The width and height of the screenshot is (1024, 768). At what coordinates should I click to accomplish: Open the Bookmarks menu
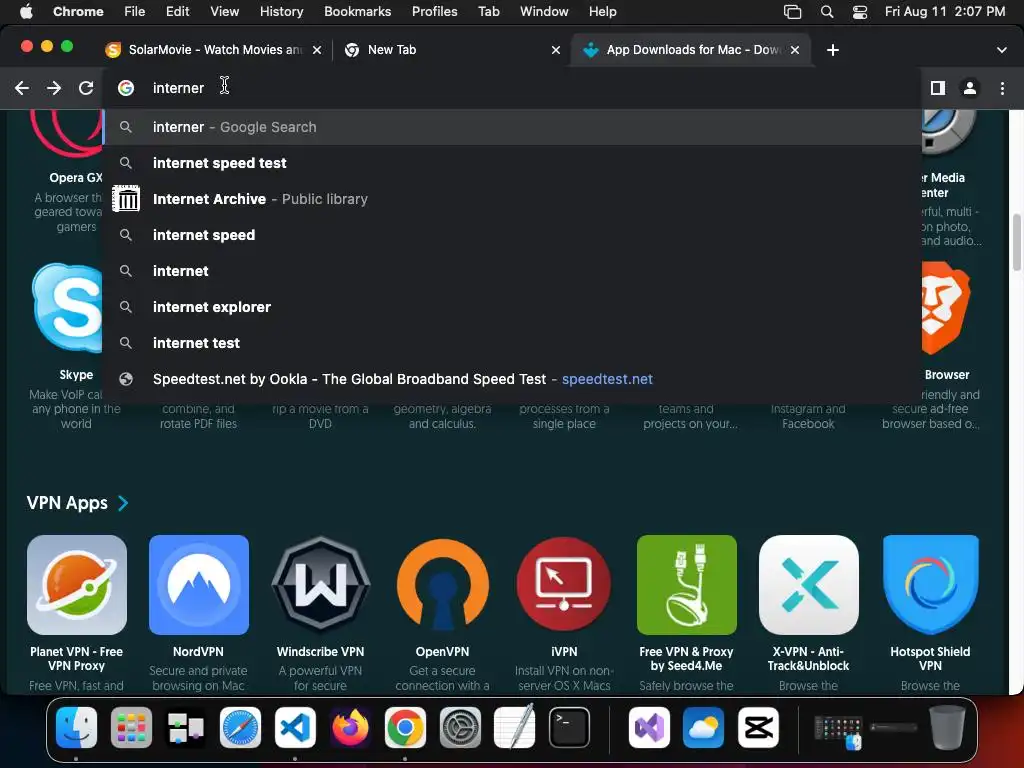tap(357, 12)
